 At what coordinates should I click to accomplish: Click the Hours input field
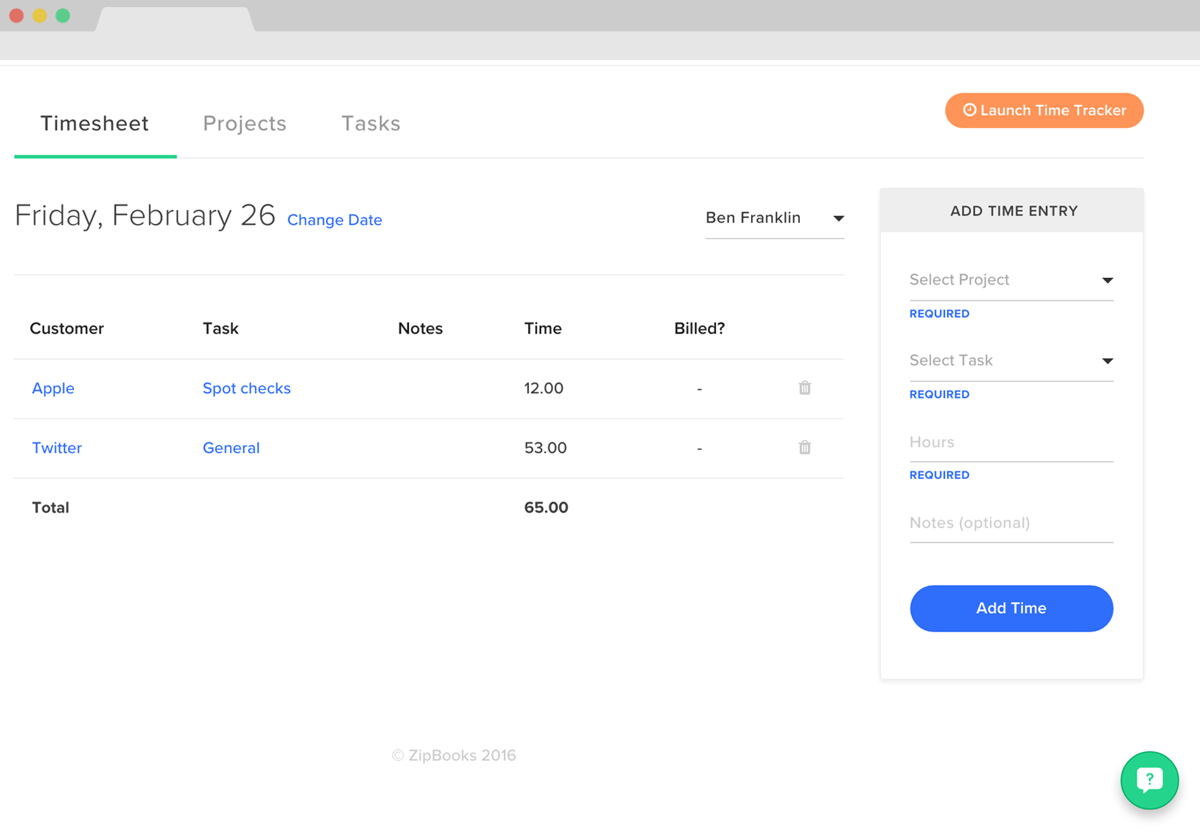coord(1010,442)
